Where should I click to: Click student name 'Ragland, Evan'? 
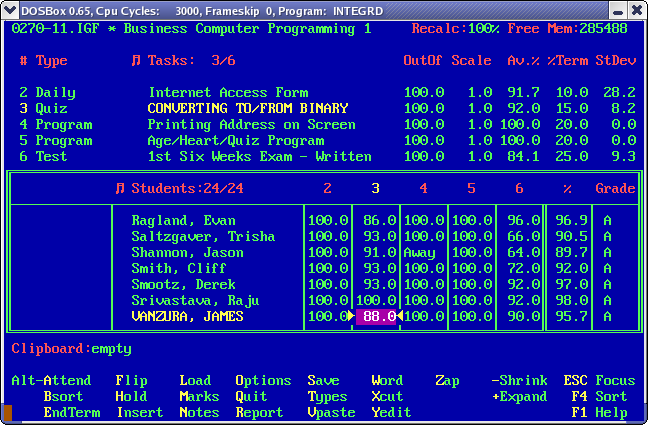183,220
